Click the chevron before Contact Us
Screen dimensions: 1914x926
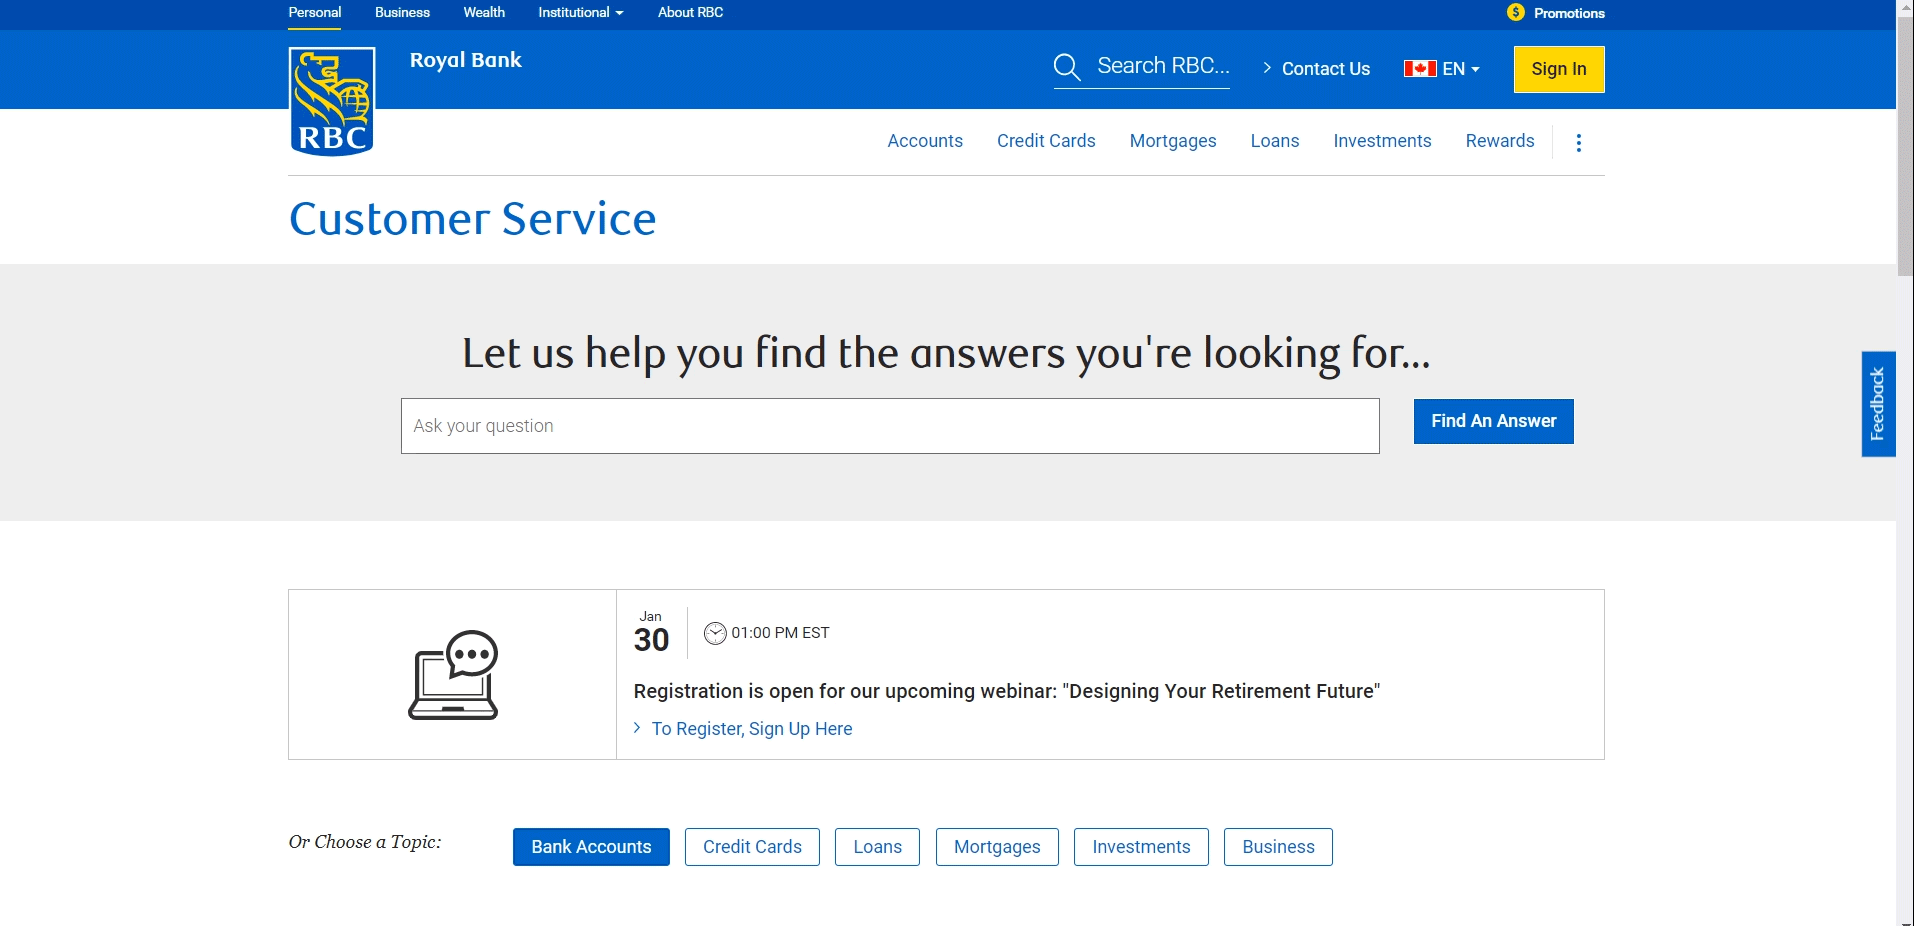1267,68
